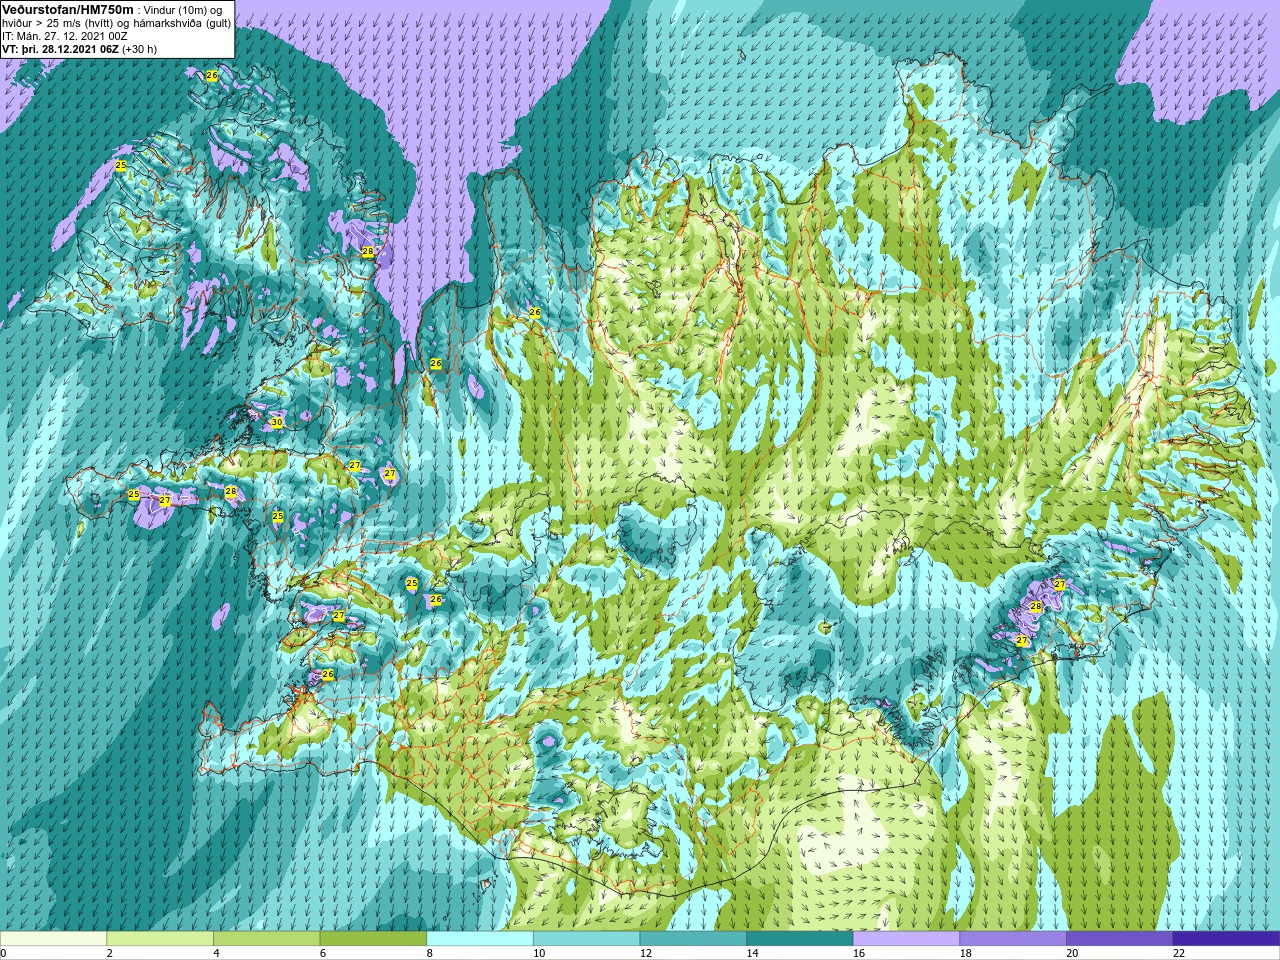Click the legend scale value 8
The width and height of the screenshot is (1280, 960).
(x=430, y=953)
